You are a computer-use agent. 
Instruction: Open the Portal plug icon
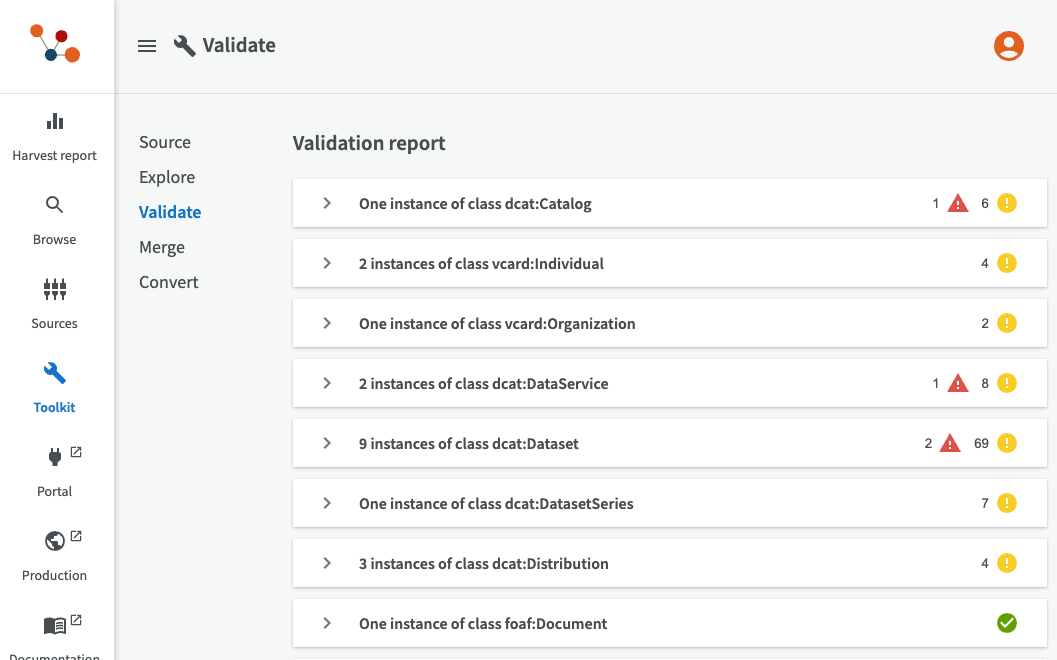[55, 458]
